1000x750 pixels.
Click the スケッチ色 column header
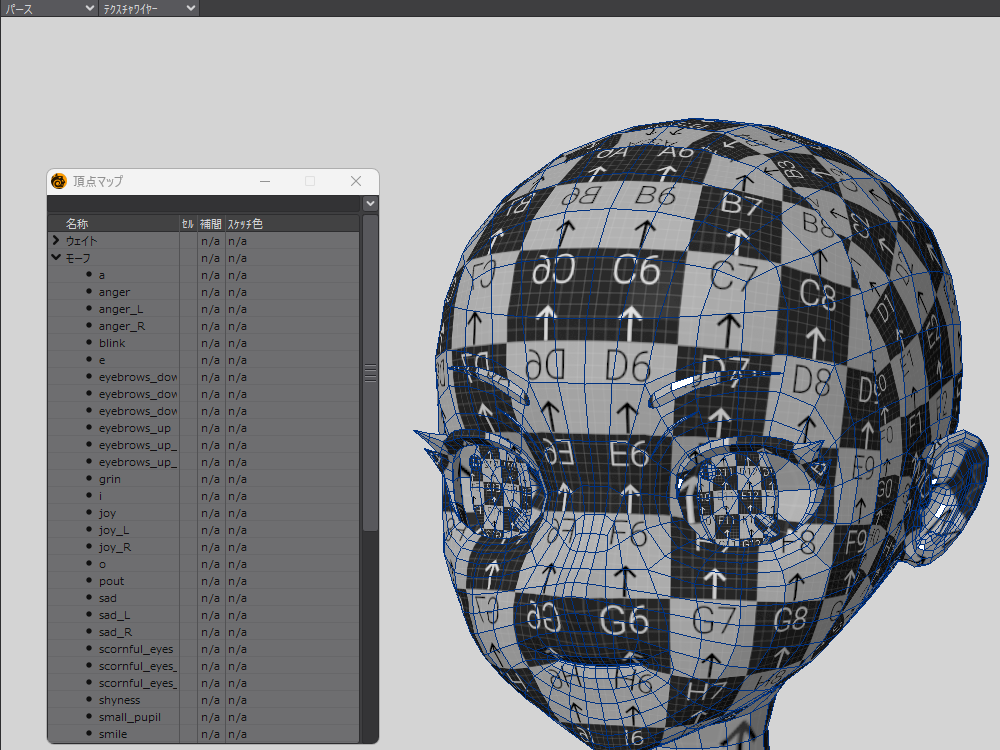(245, 224)
